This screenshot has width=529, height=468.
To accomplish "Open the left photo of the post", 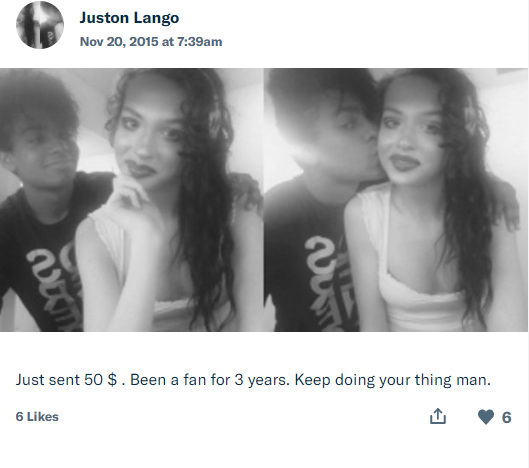I will point(132,200).
